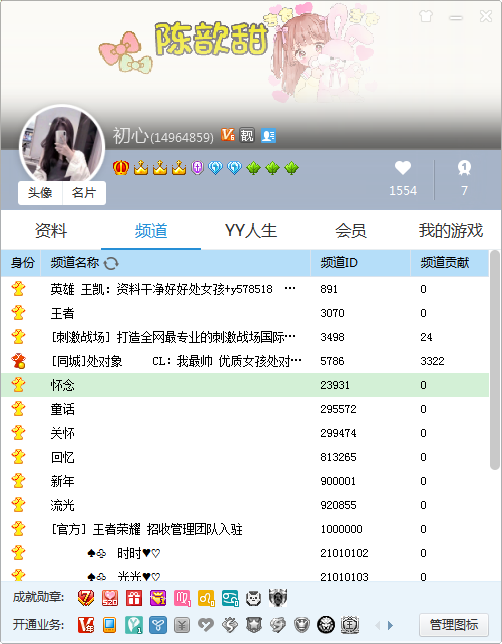Select the 新年 channel row

245,481
